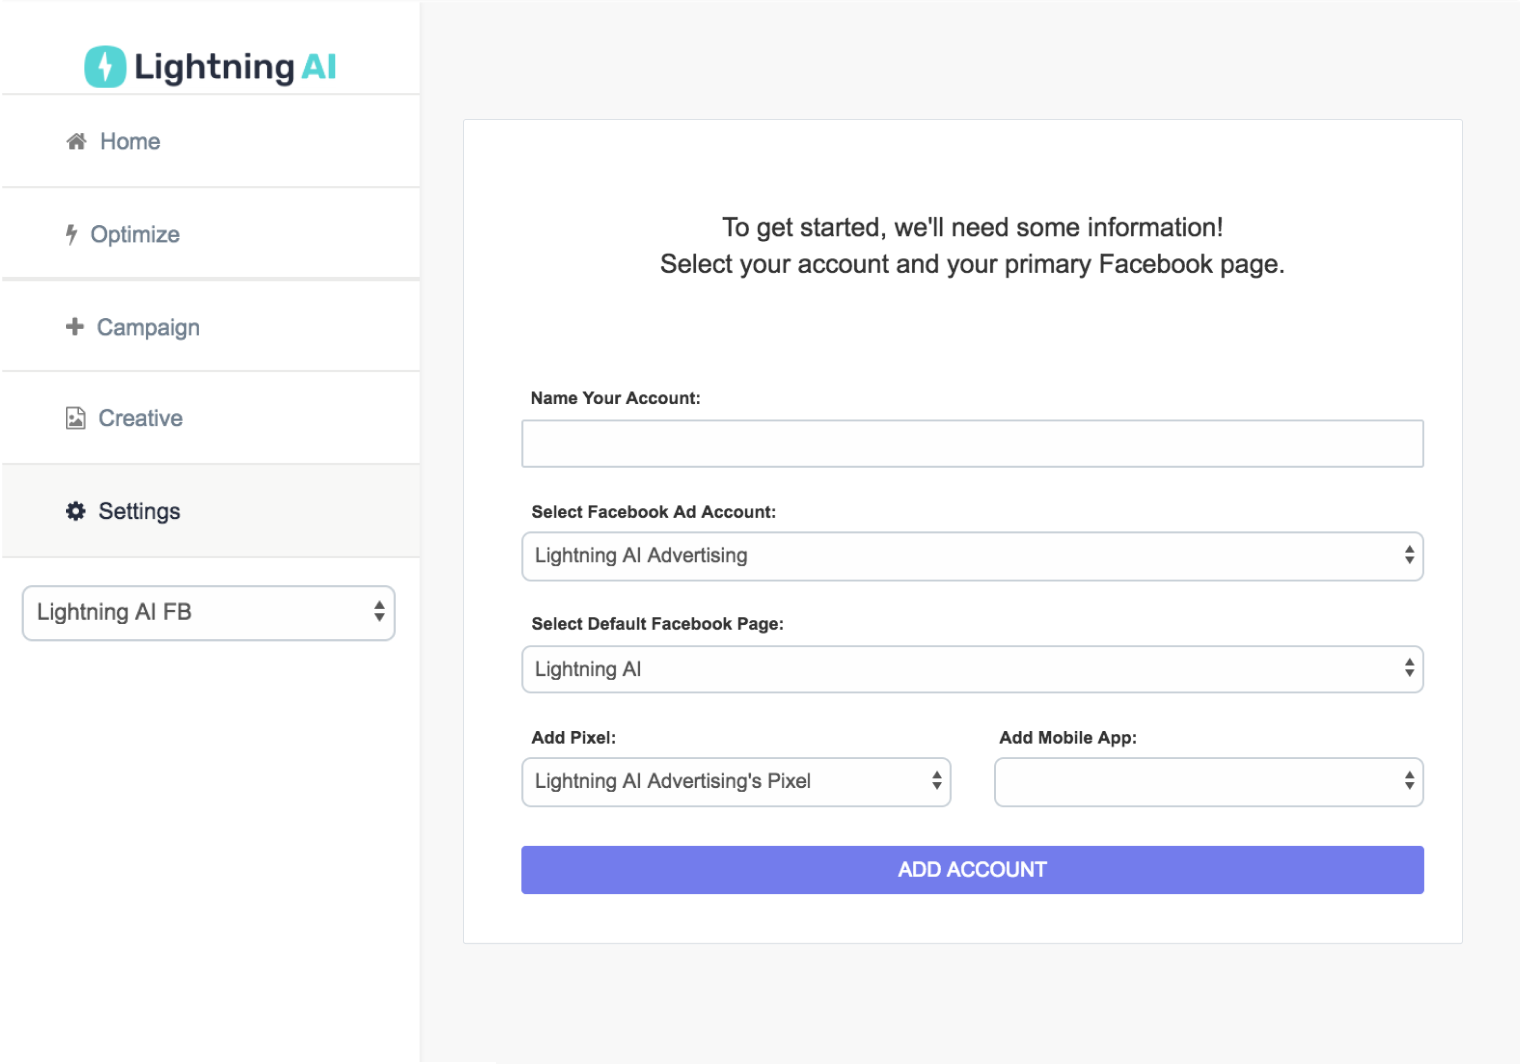
Task: Click the Lightning AI bolt logo icon
Action: tap(105, 67)
